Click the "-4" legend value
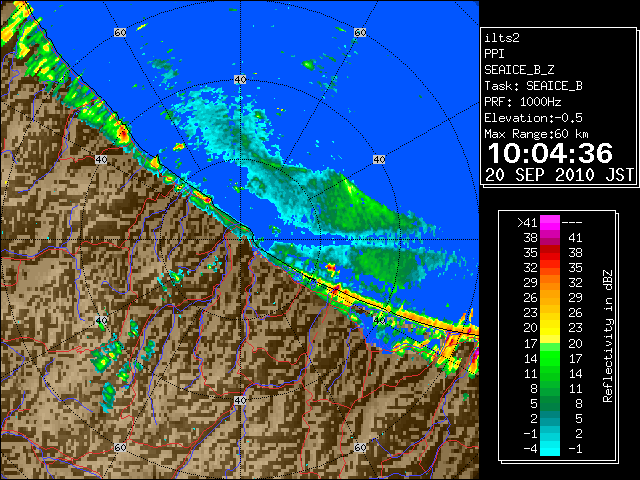The image size is (640, 480). (530, 449)
